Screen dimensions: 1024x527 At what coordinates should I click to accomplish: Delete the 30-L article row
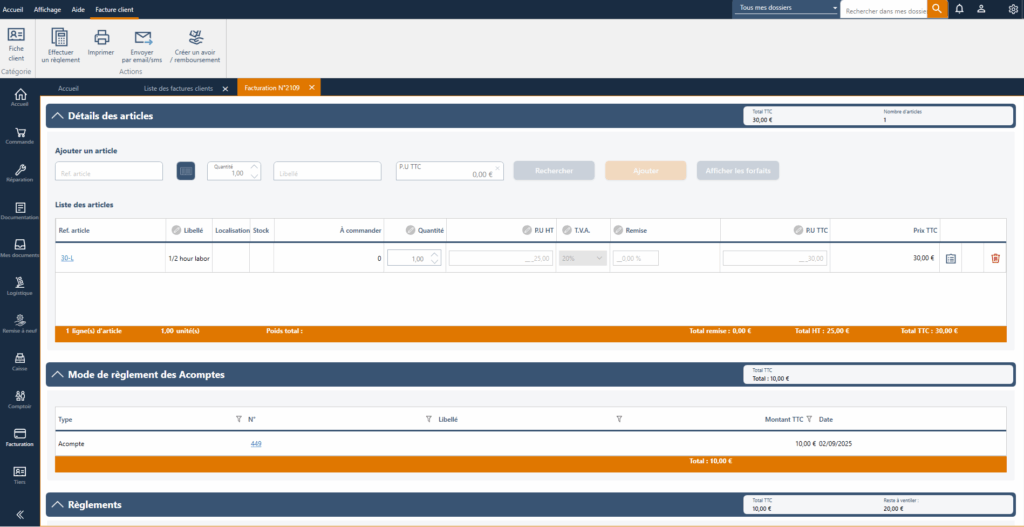[995, 258]
